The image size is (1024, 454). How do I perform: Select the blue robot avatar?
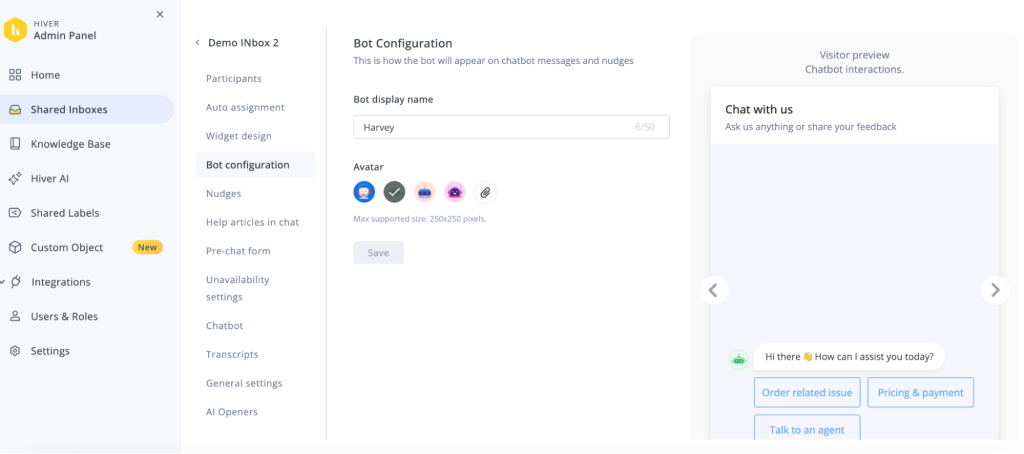coord(364,191)
